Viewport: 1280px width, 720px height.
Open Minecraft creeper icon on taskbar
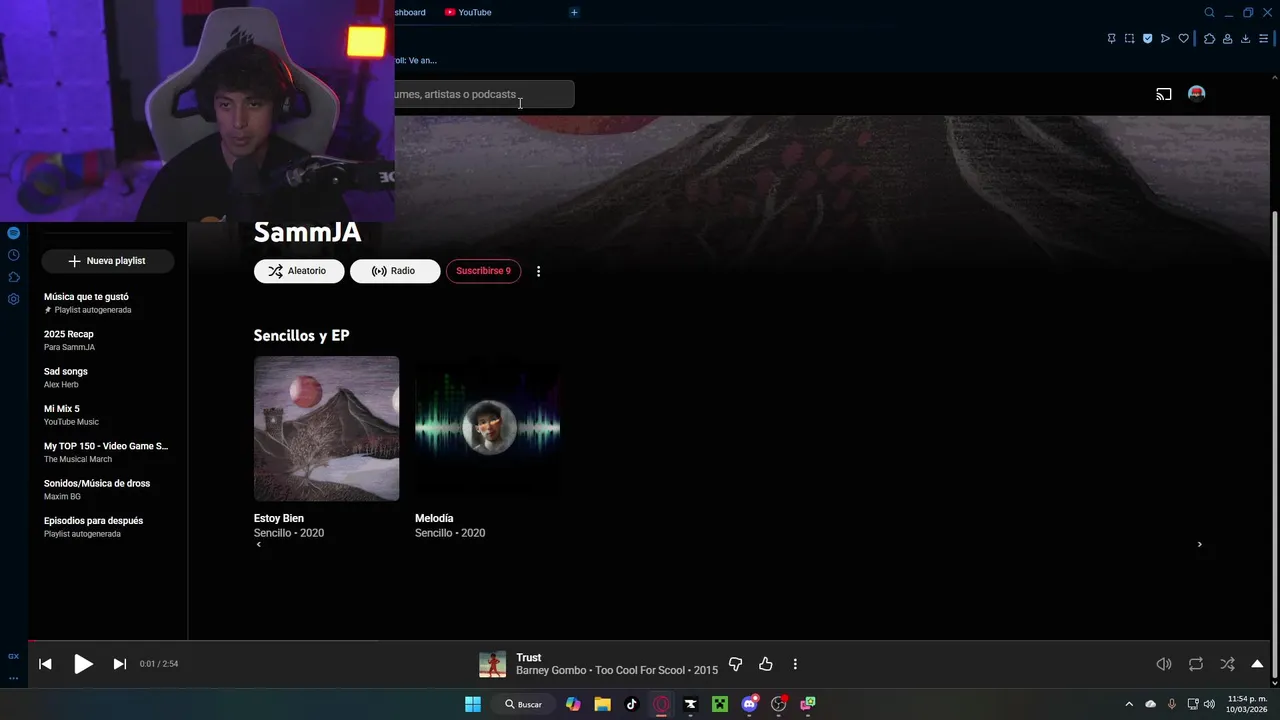pos(720,704)
